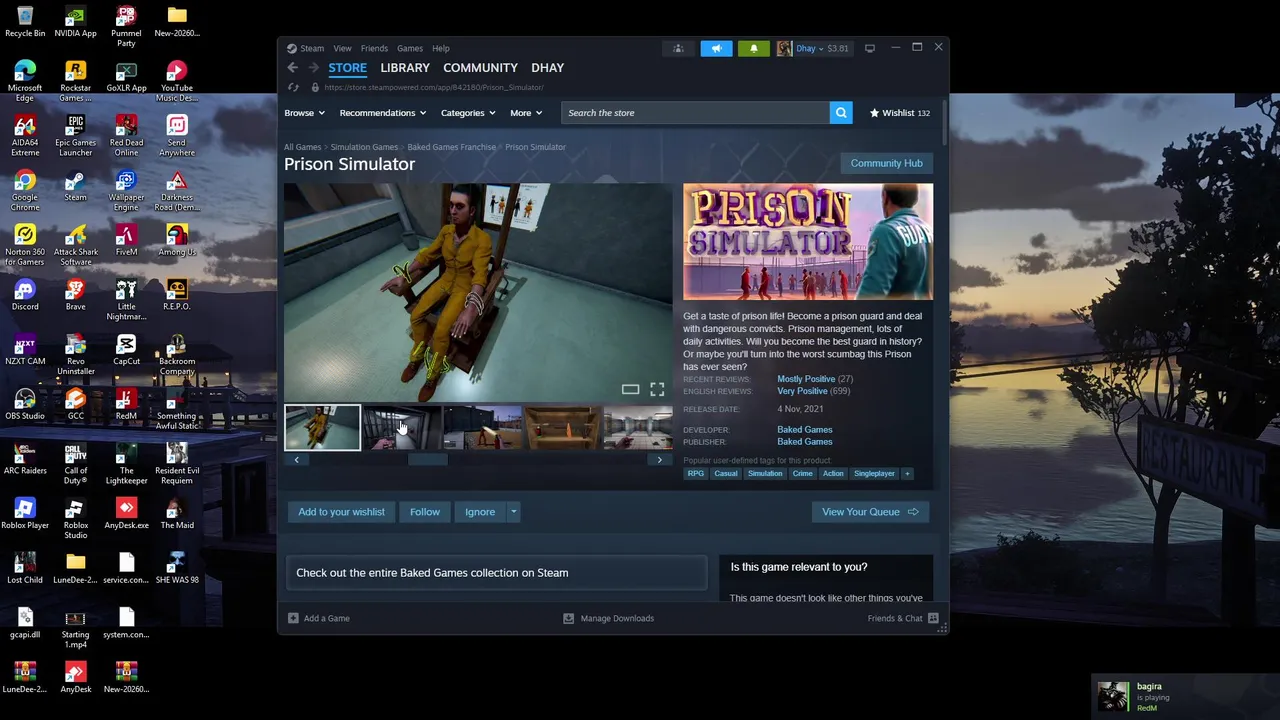Open Wishlist 132 link
1280x720 pixels.
(x=900, y=113)
